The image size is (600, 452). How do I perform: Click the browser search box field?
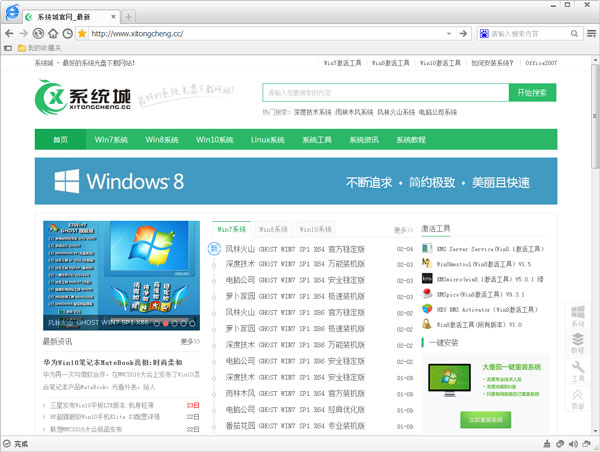529,34
